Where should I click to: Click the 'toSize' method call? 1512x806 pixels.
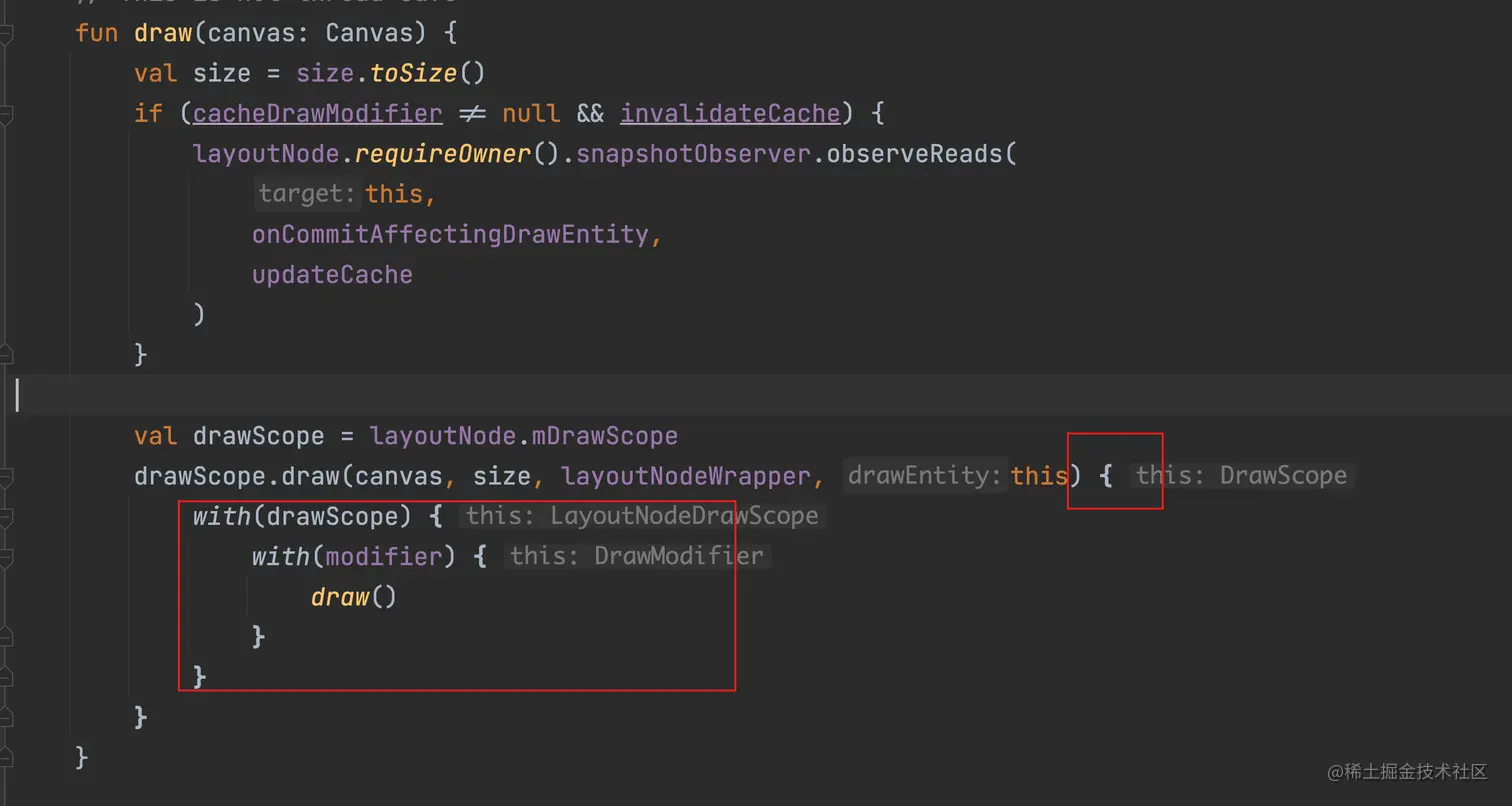coord(413,73)
